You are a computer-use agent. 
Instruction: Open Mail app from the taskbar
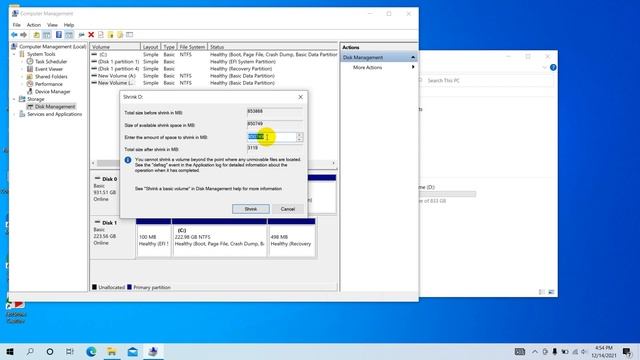coord(133,351)
